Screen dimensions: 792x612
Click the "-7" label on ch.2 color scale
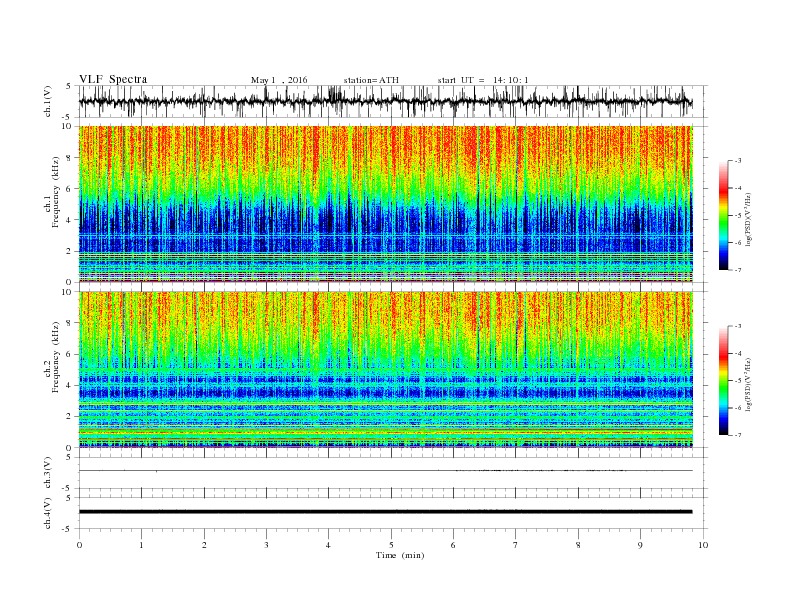tap(737, 435)
